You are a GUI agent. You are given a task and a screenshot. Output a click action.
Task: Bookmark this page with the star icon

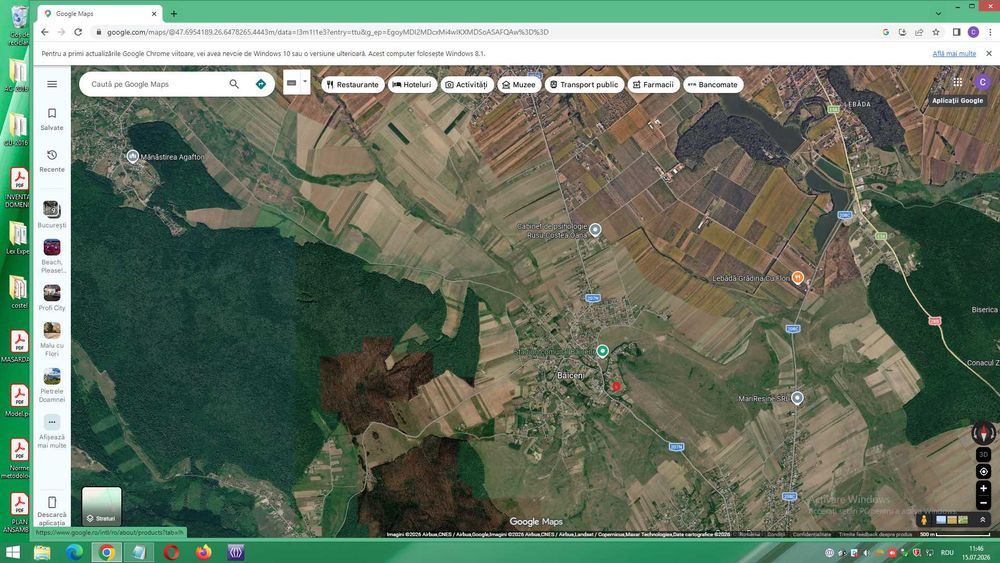click(x=936, y=32)
